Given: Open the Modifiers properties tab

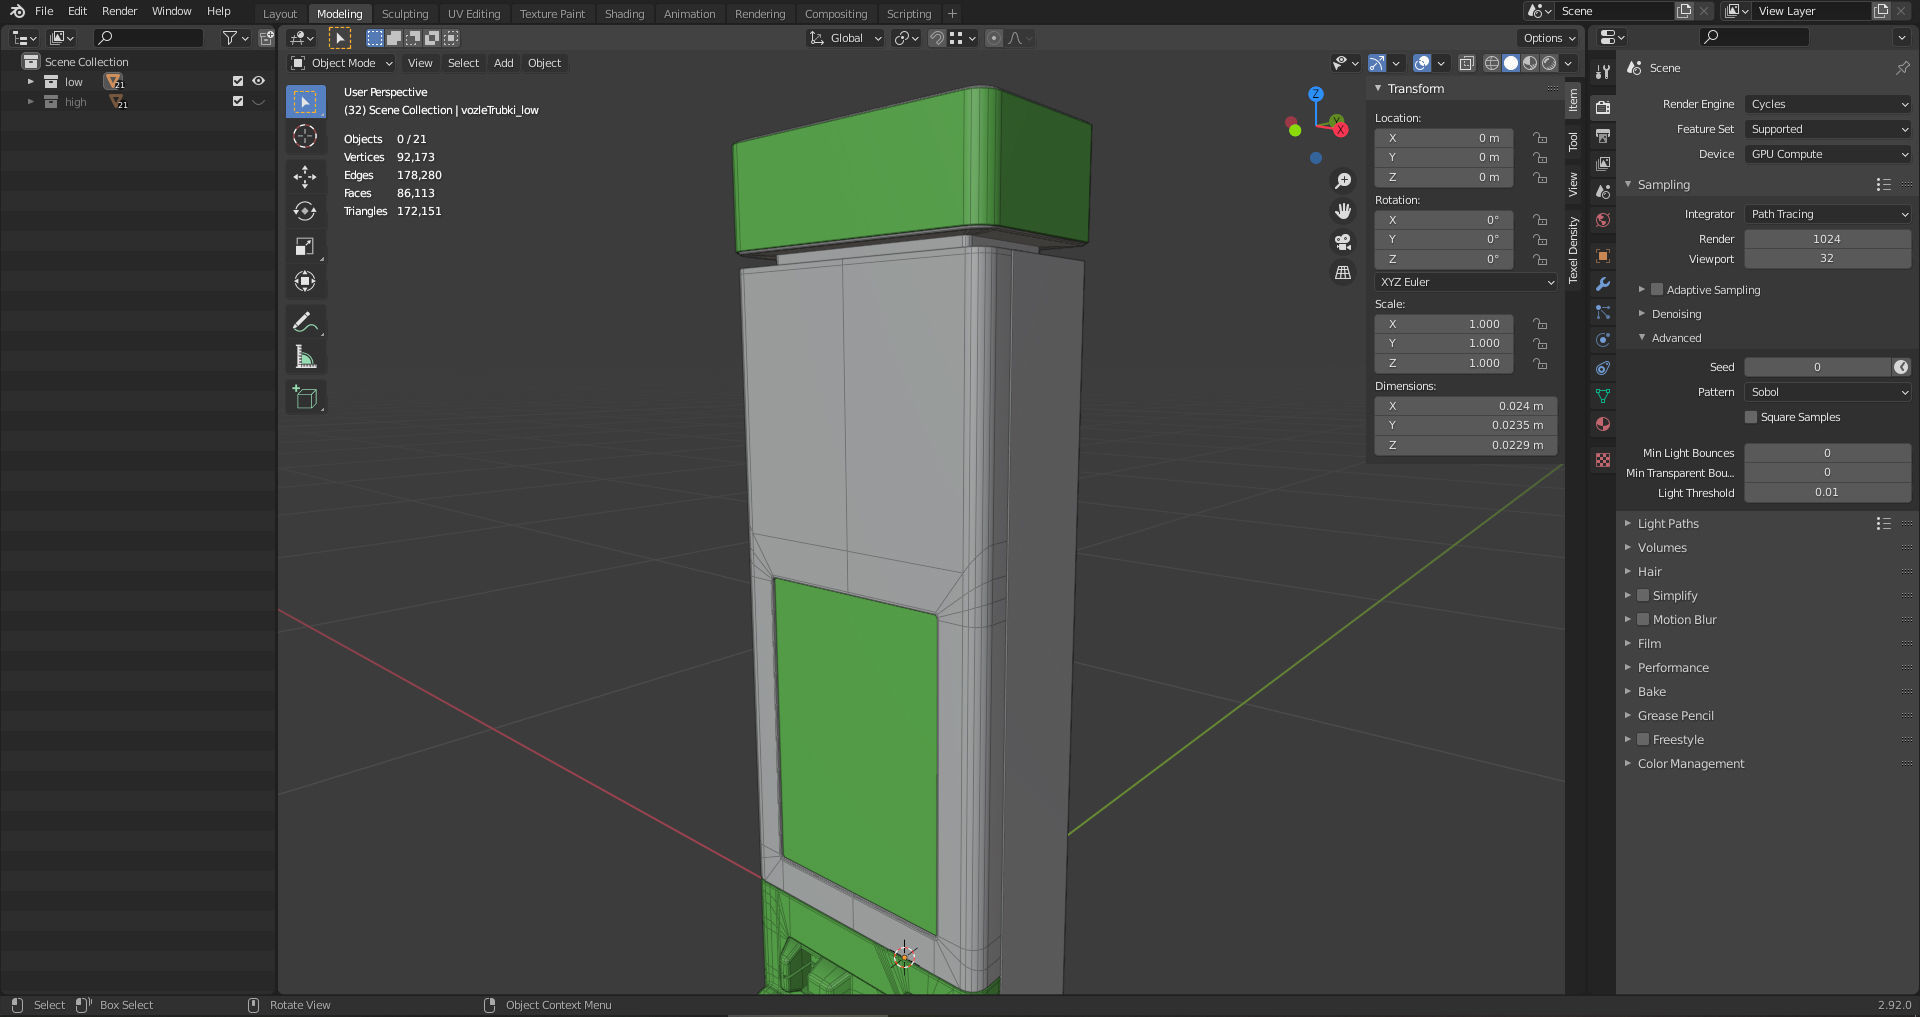Looking at the screenshot, I should point(1603,284).
